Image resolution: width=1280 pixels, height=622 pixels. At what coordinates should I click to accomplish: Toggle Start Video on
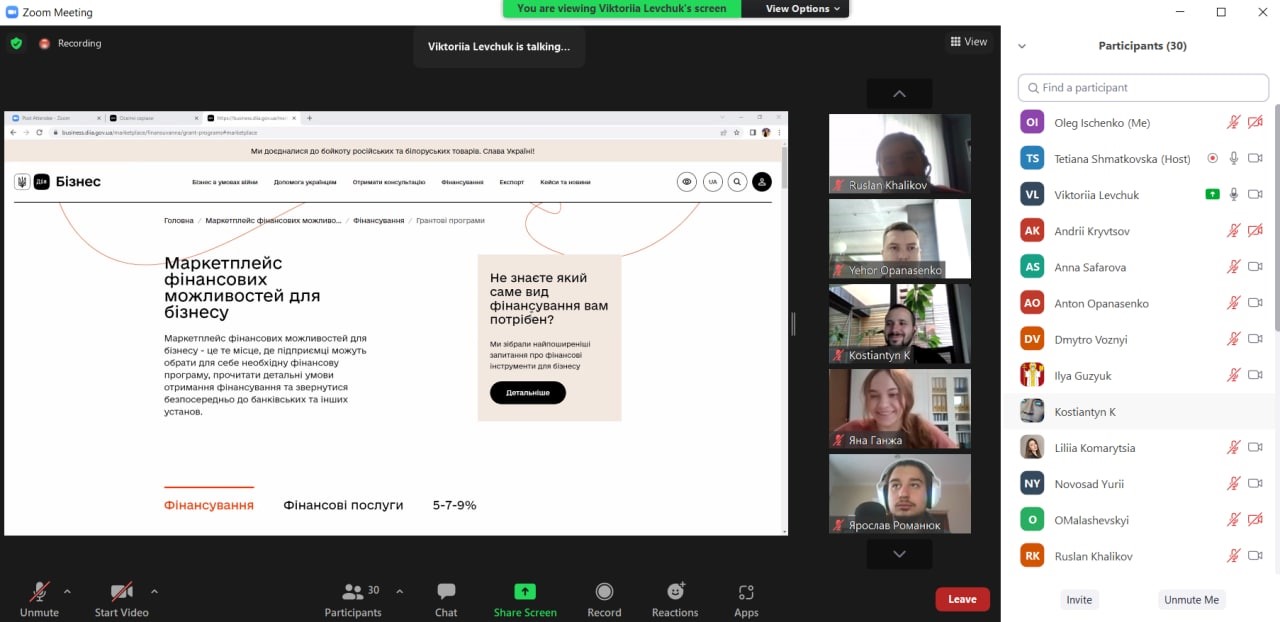click(x=121, y=592)
